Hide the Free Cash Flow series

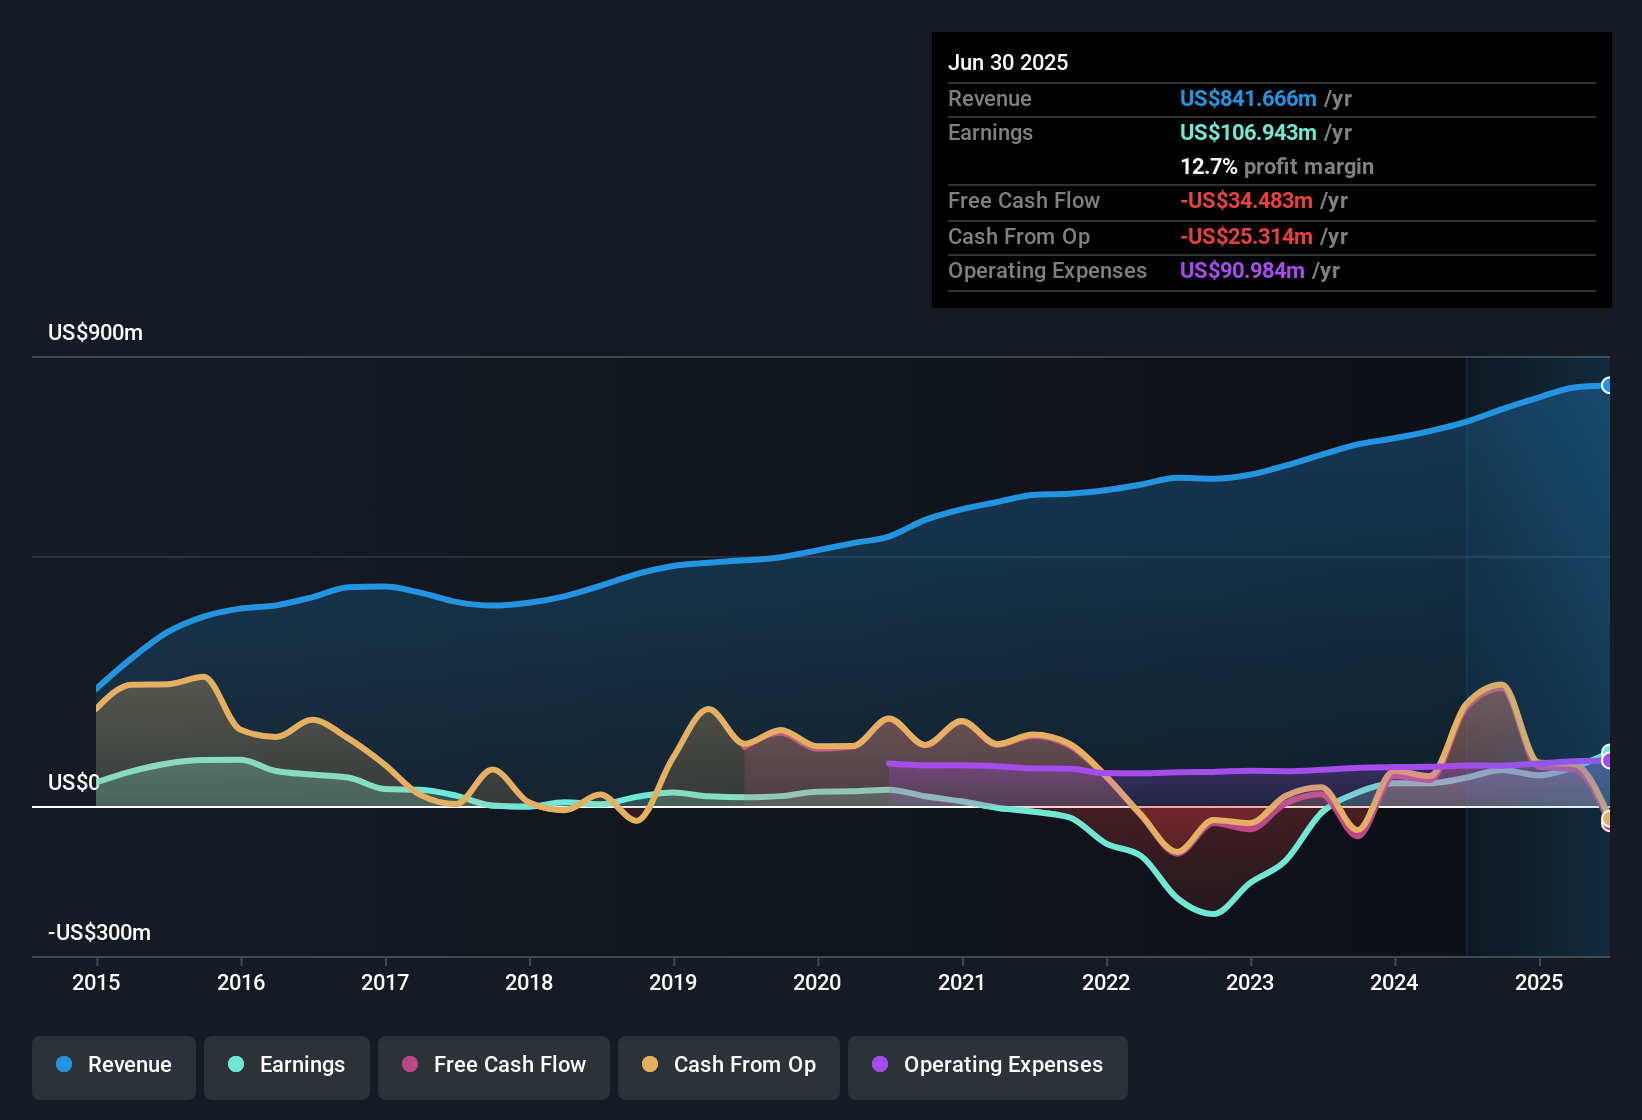(494, 1065)
